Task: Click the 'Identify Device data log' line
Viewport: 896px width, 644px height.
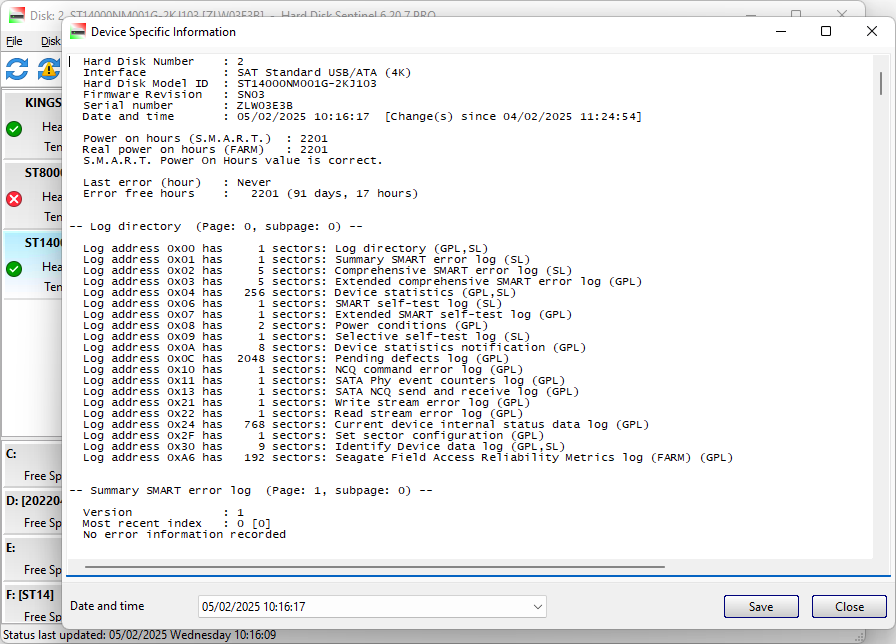Action: click(324, 447)
